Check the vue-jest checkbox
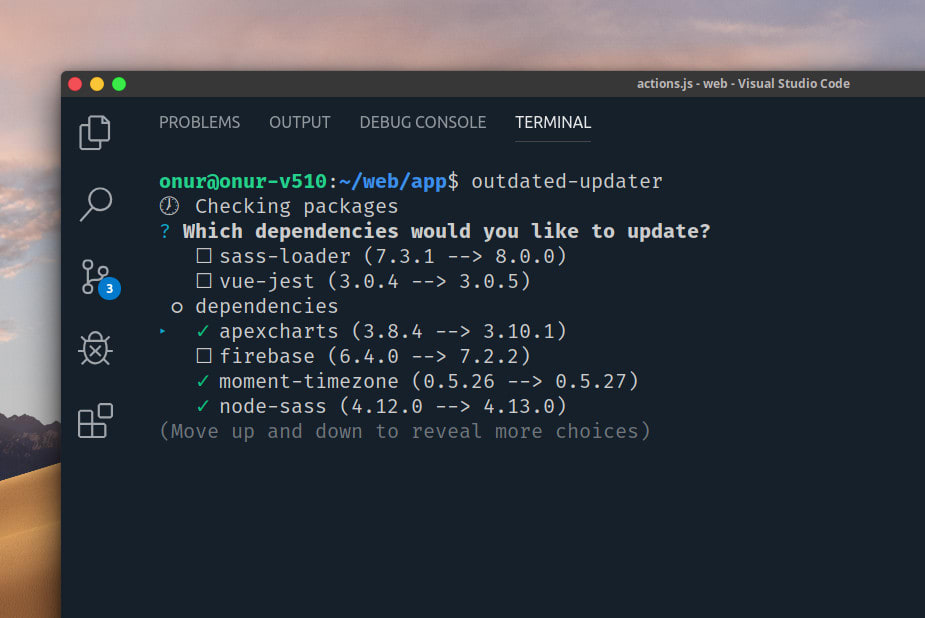The image size is (925, 618). pos(204,281)
